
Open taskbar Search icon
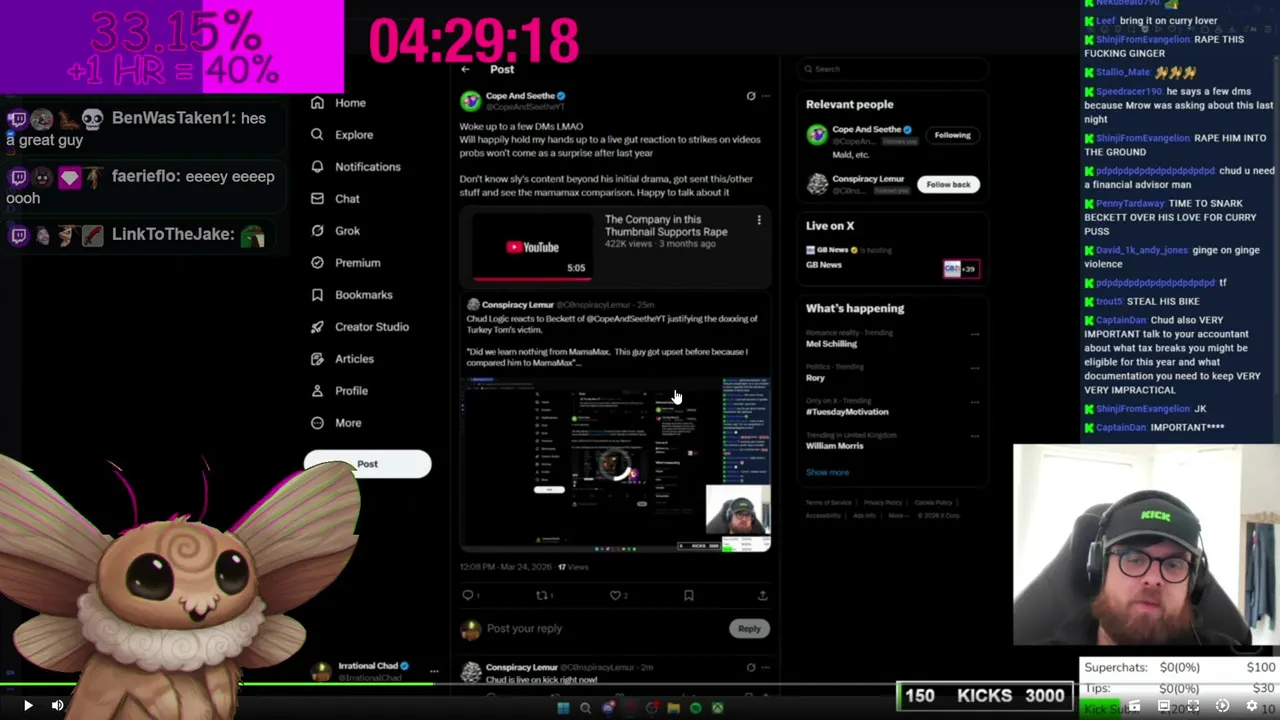point(585,708)
